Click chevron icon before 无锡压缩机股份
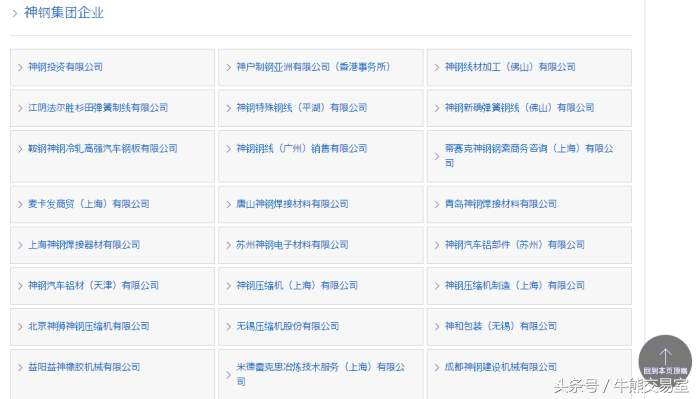The width and height of the screenshot is (698, 399). pos(228,327)
